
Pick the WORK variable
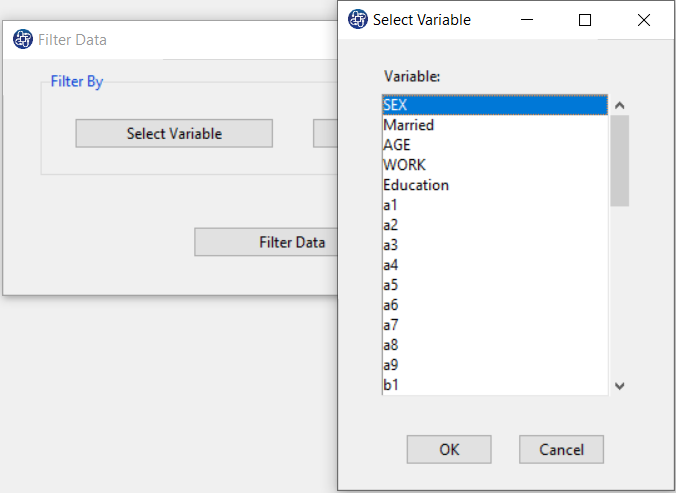point(495,165)
